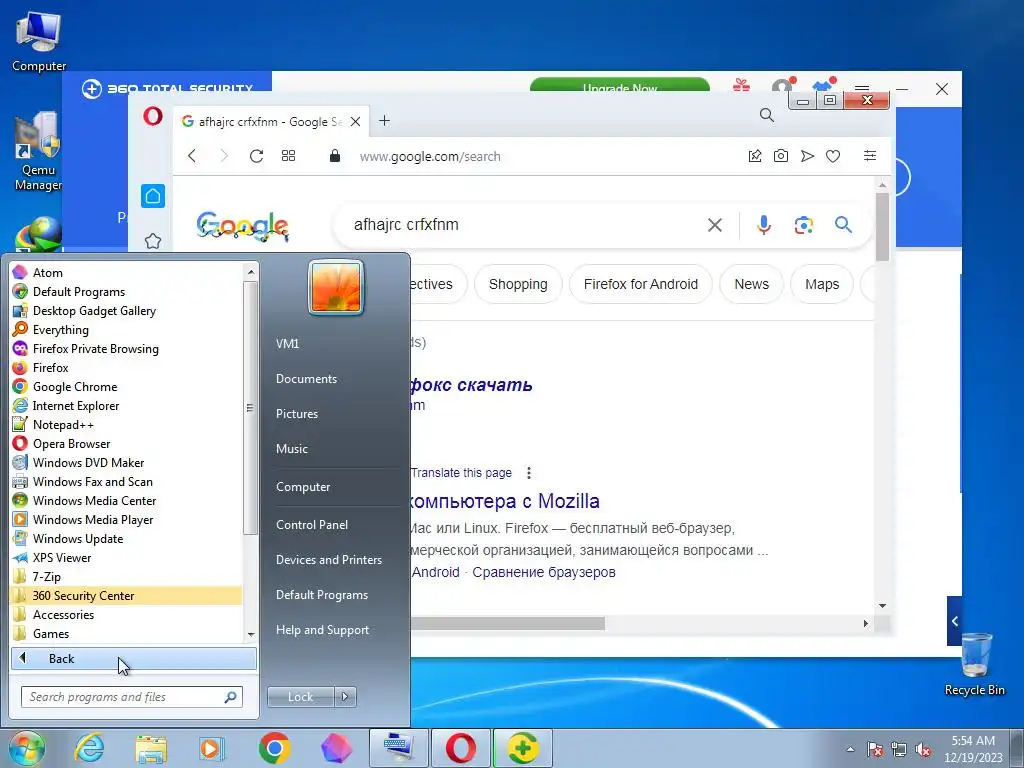Select the Maps filter

(822, 284)
